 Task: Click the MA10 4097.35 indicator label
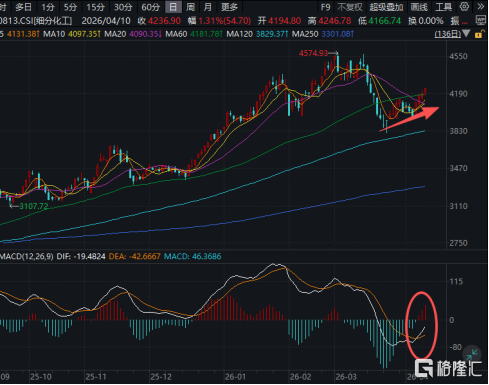pyautogui.click(x=71, y=34)
